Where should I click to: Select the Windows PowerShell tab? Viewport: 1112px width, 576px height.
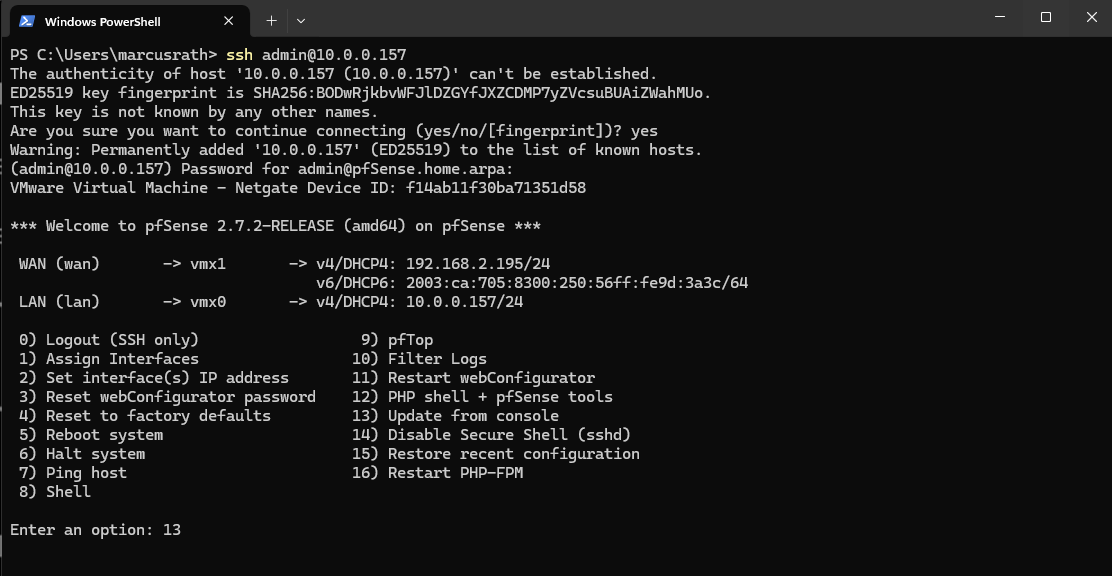pyautogui.click(x=110, y=21)
